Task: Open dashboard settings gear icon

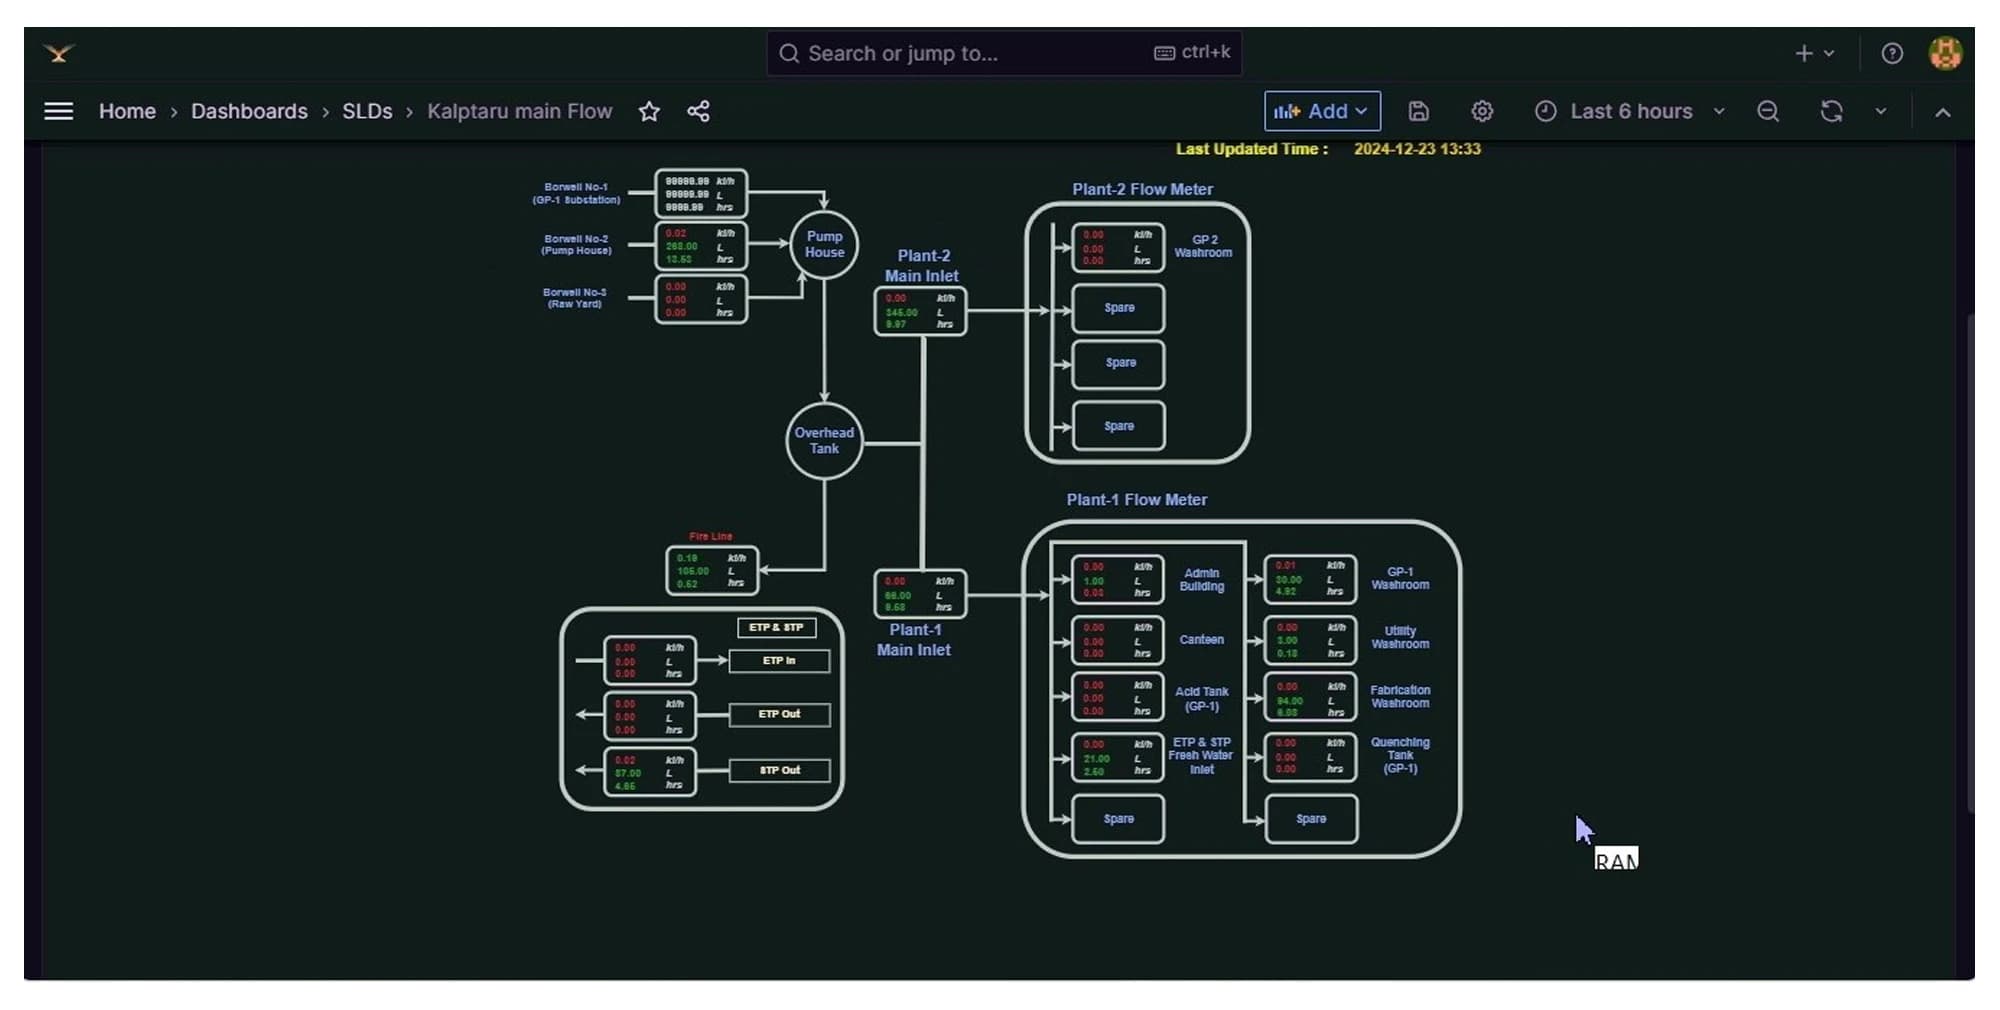Action: (1482, 111)
